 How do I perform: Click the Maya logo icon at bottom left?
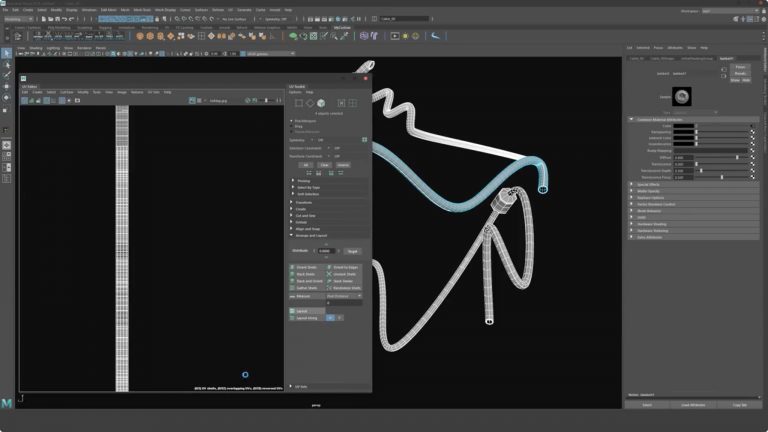tap(7, 402)
